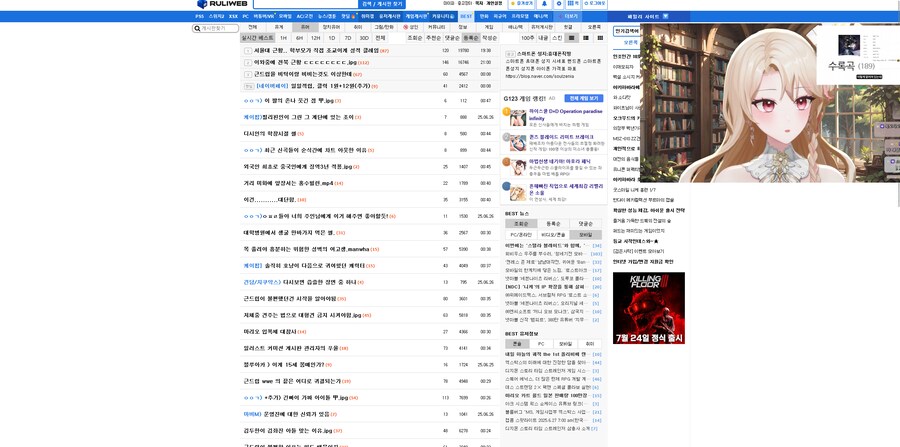Select 등록순 tab under BEST 뉴스
The image size is (900, 447).
(554, 224)
